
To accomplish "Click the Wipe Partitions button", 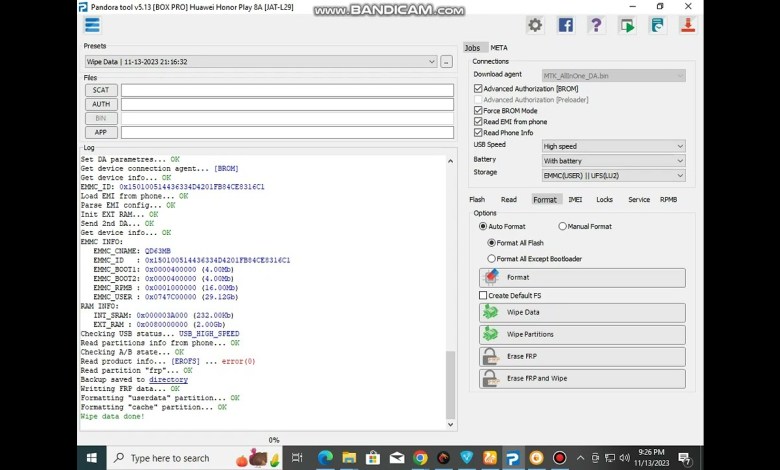I will [582, 334].
